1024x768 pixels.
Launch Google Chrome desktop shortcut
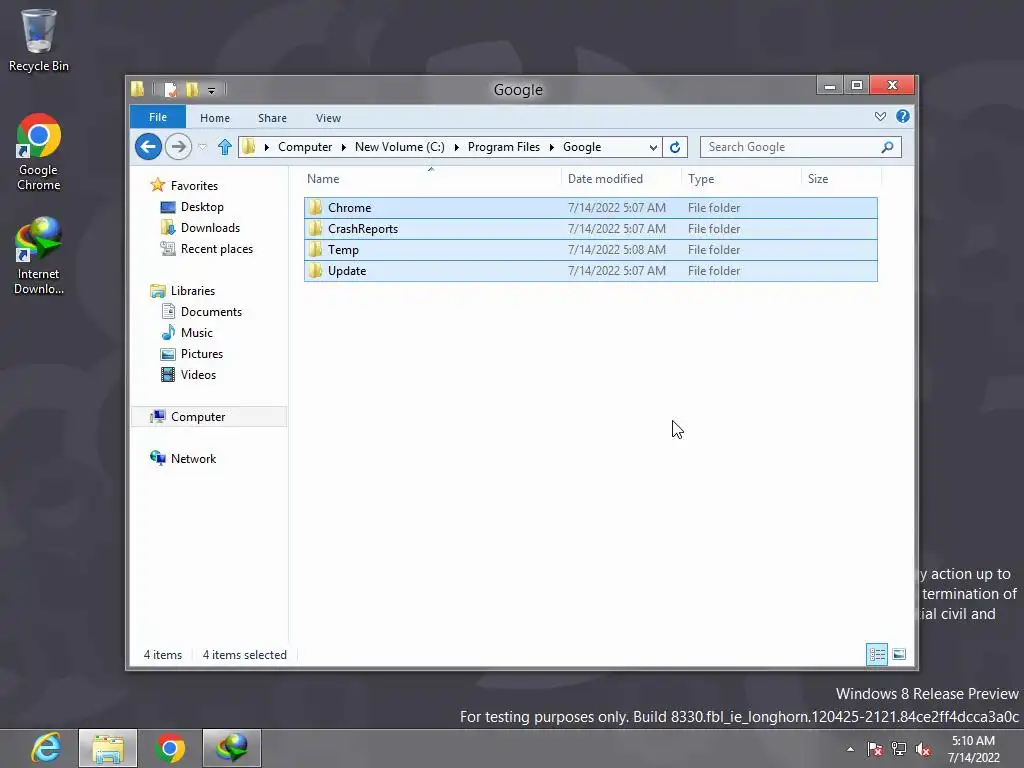pyautogui.click(x=38, y=152)
